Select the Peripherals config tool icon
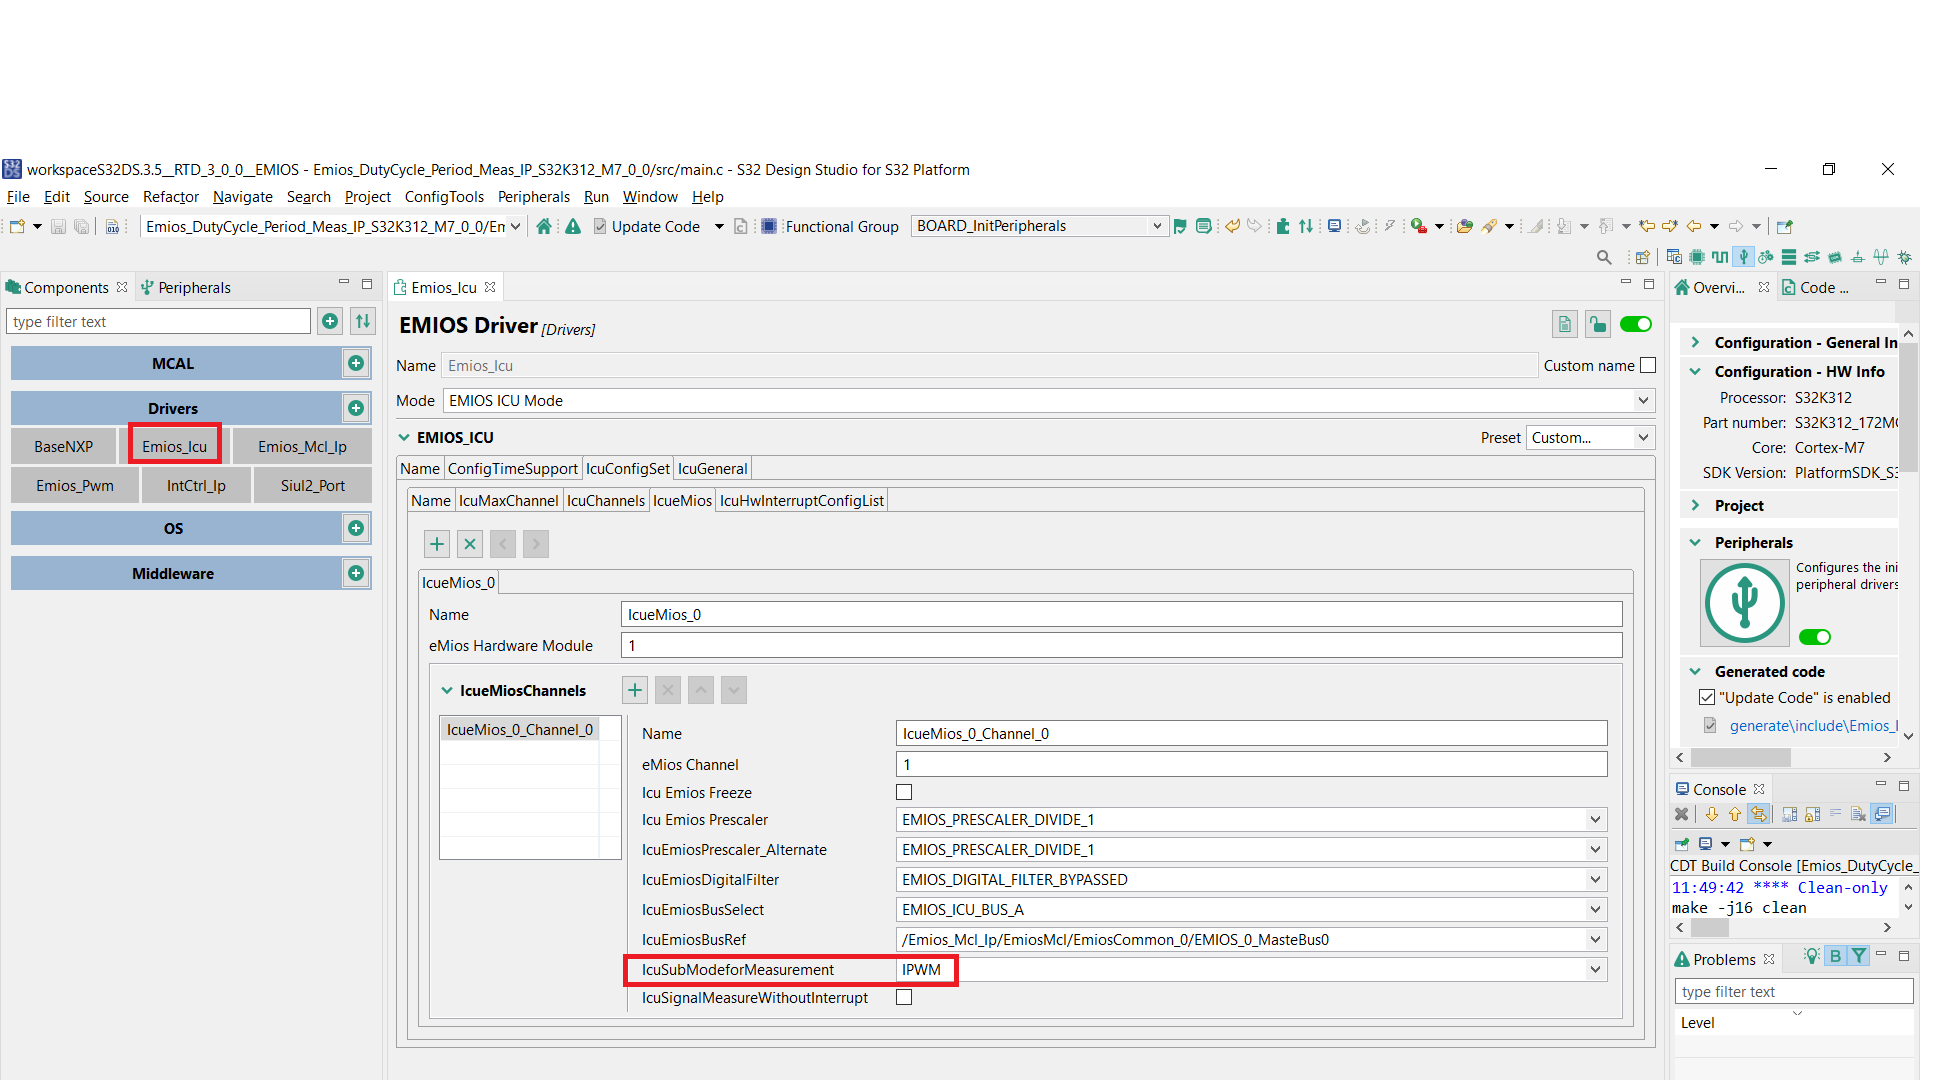The height and width of the screenshot is (1080, 1940). click(1743, 257)
